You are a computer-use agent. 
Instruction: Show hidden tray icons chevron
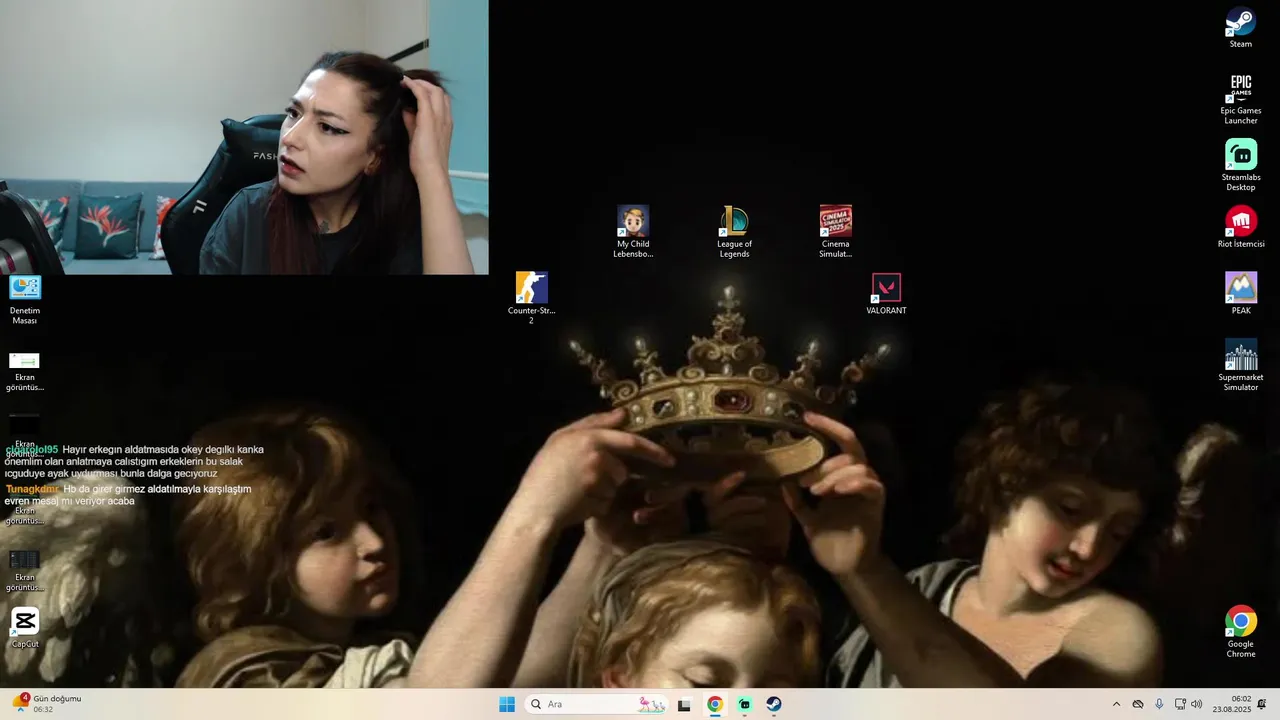click(x=1116, y=704)
